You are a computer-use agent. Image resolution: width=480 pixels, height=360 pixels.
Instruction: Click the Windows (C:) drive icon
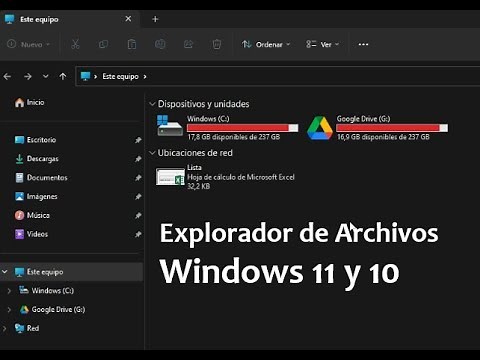tap(170, 126)
